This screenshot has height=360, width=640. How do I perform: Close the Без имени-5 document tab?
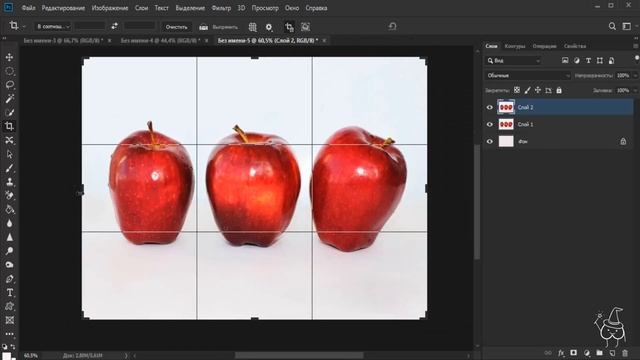324,40
